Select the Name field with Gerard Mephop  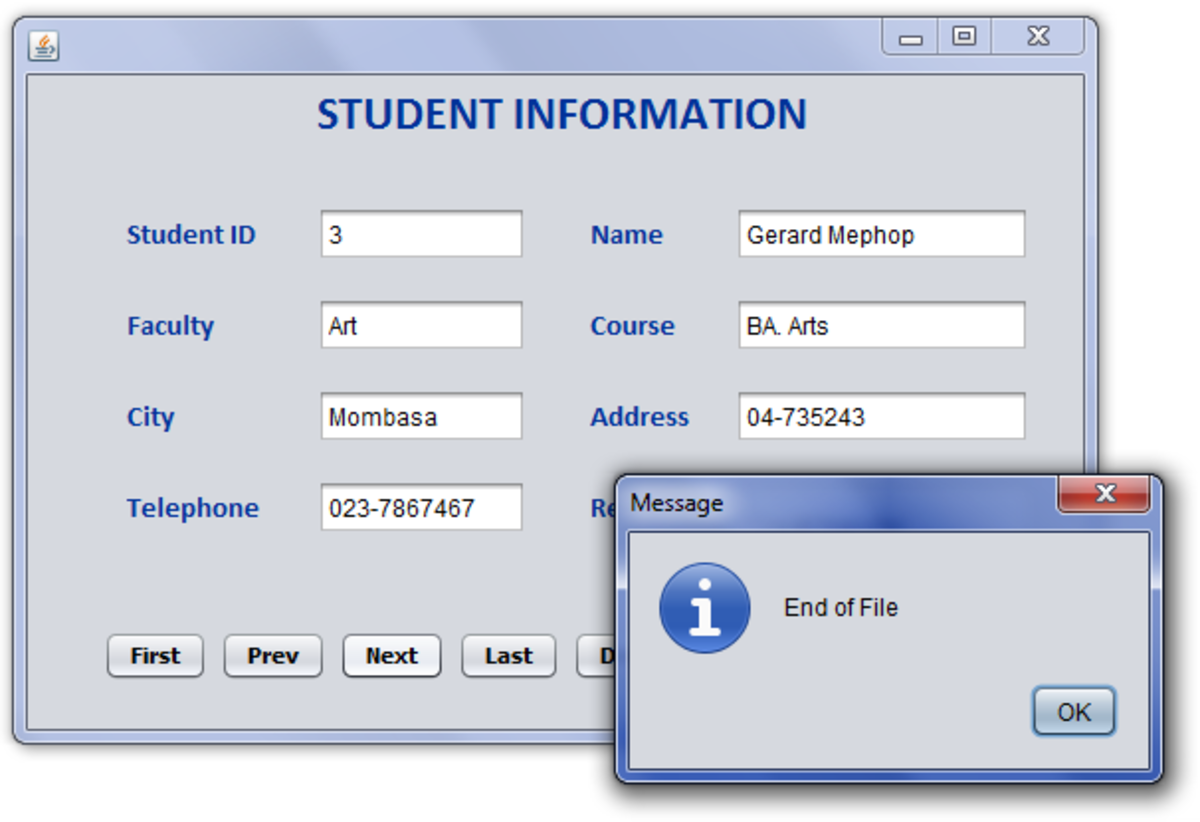pyautogui.click(x=881, y=235)
